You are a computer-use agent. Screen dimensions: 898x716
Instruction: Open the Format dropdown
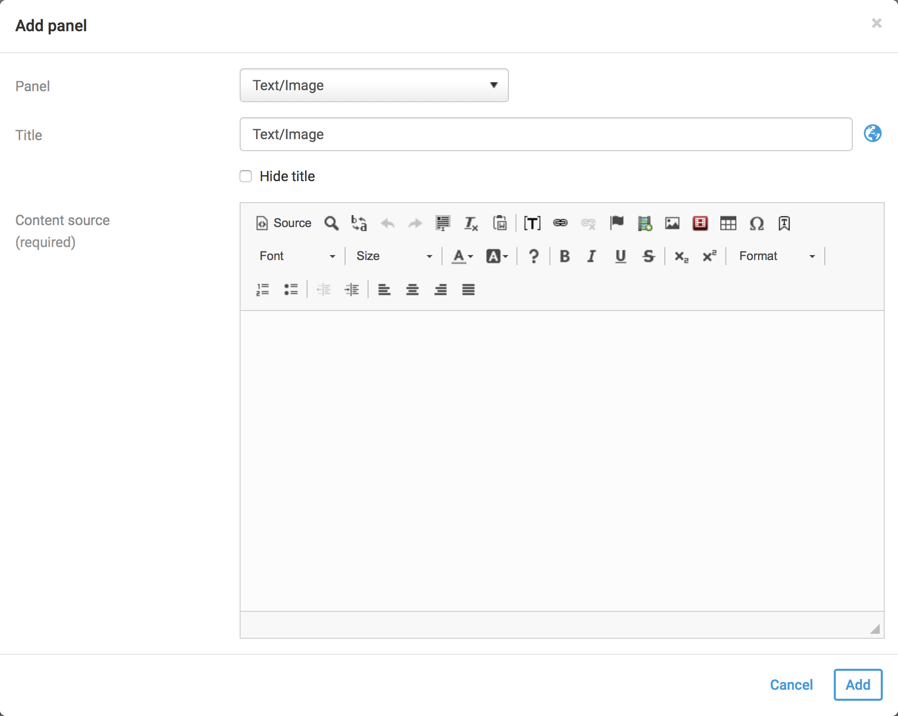pyautogui.click(x=776, y=256)
